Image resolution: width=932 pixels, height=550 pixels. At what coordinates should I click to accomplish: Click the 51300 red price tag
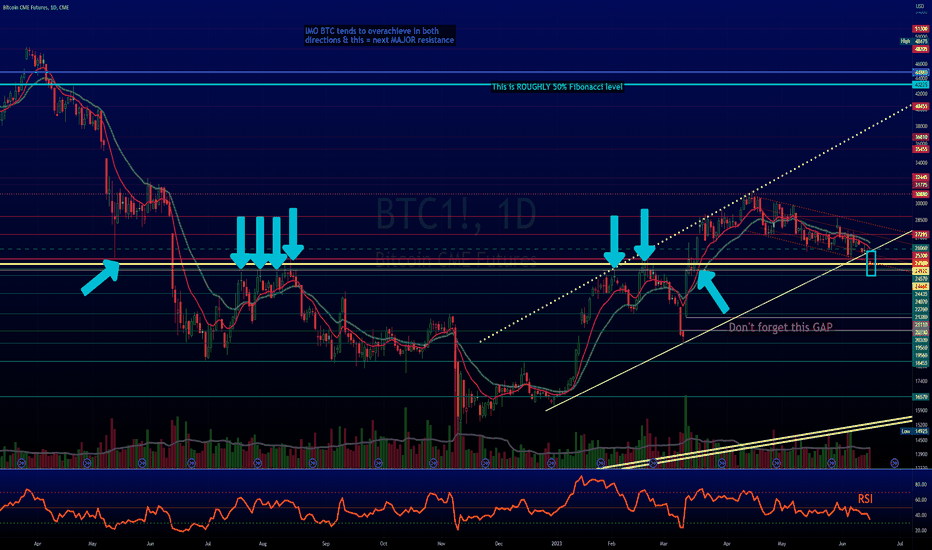pos(921,29)
